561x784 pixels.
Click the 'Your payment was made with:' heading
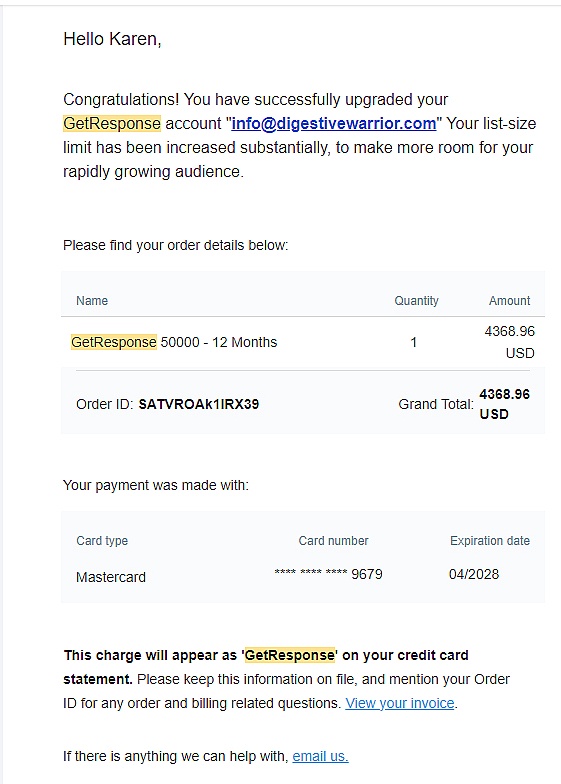tap(156, 485)
